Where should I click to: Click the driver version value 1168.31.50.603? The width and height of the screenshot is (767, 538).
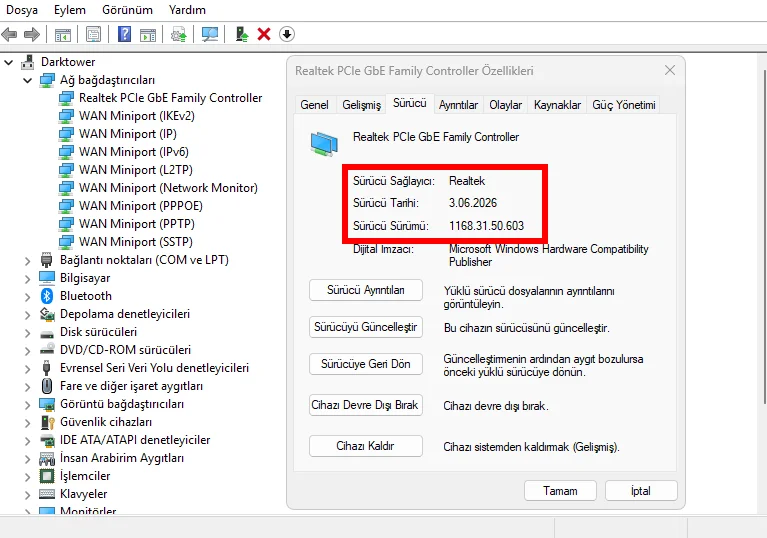tap(486, 225)
